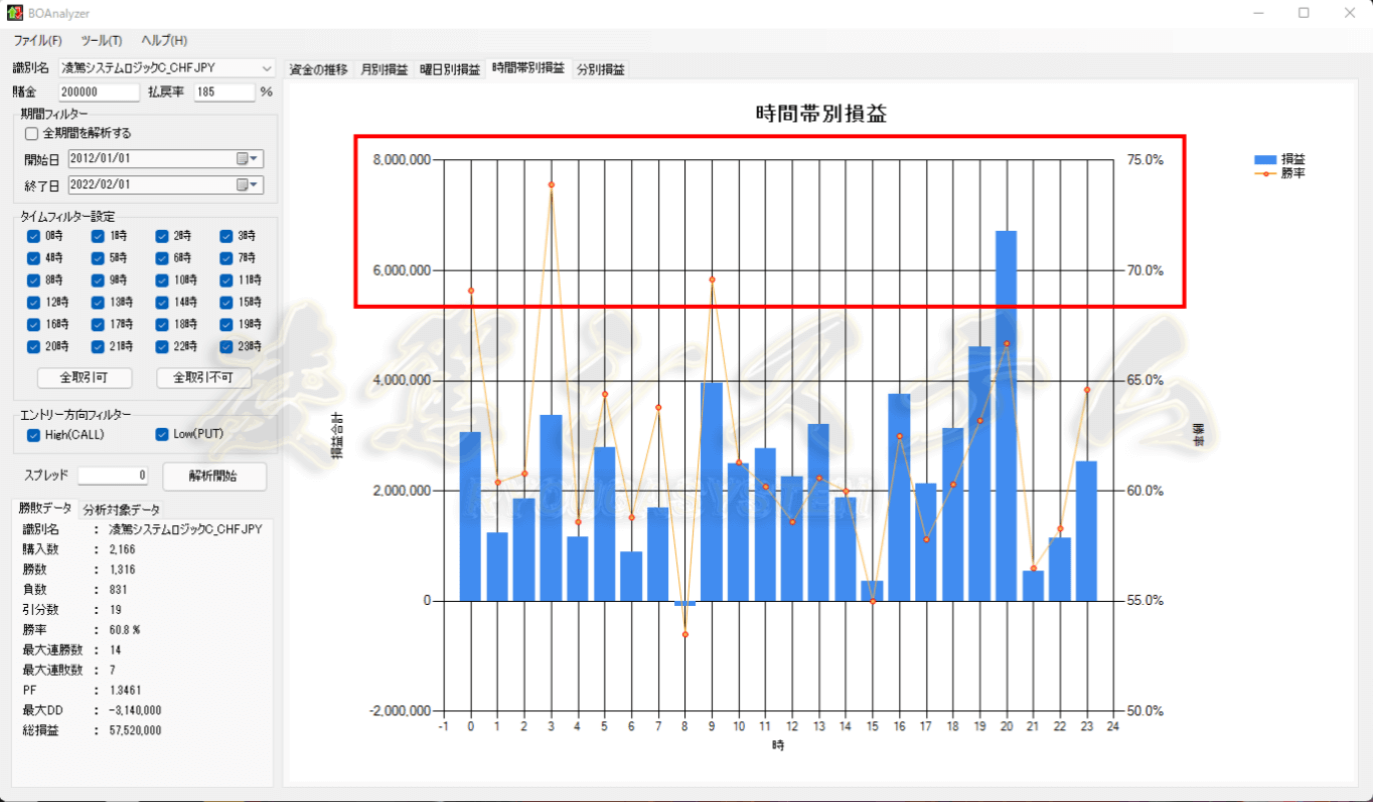Image resolution: width=1373 pixels, height=802 pixels.
Task: Click the 払戻率 input field
Action: coord(225,92)
